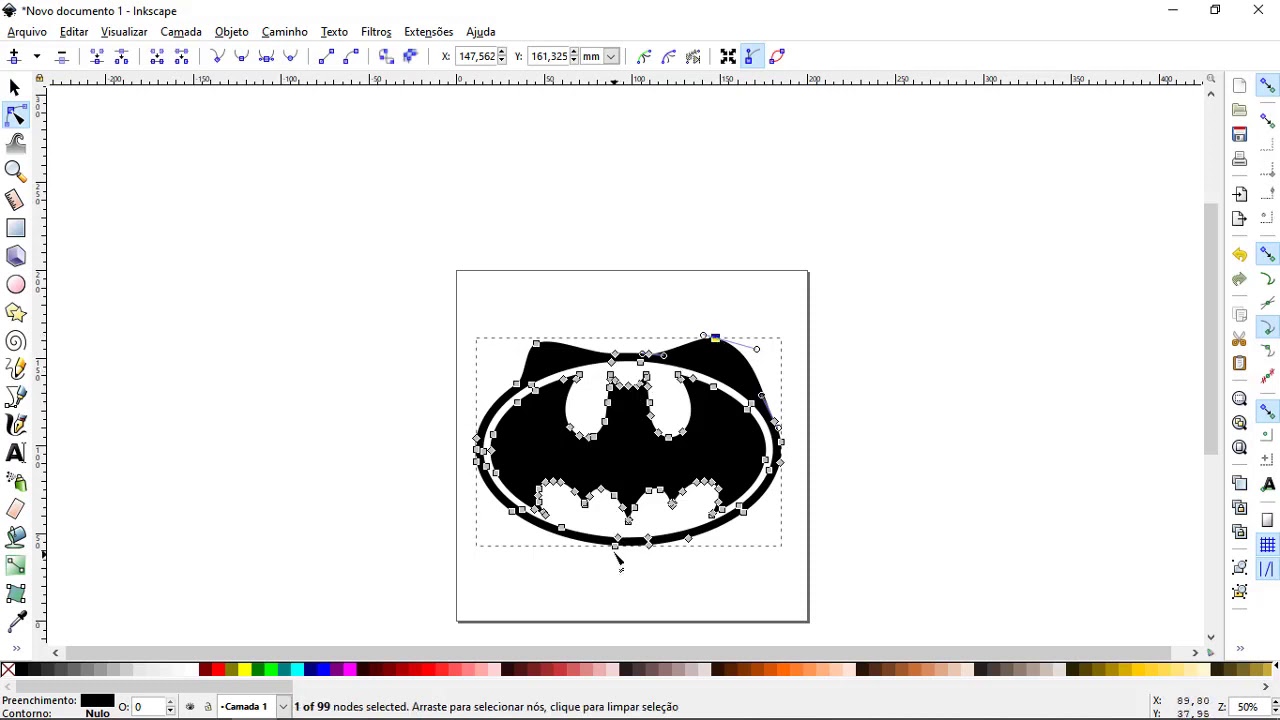The image size is (1280, 720).
Task: Make selected nodes cusp (corner)
Action: [x=217, y=56]
